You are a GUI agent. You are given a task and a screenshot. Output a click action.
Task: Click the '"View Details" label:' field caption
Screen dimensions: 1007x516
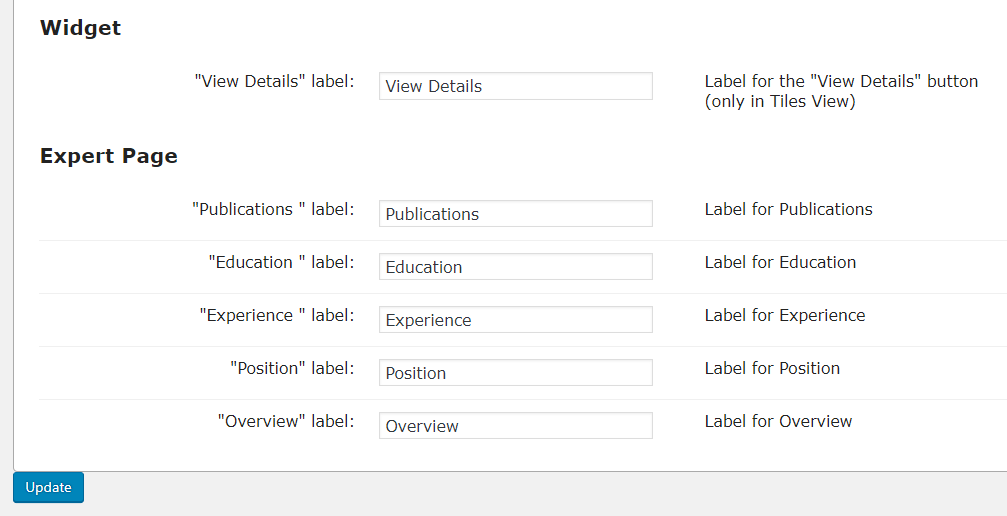point(274,81)
